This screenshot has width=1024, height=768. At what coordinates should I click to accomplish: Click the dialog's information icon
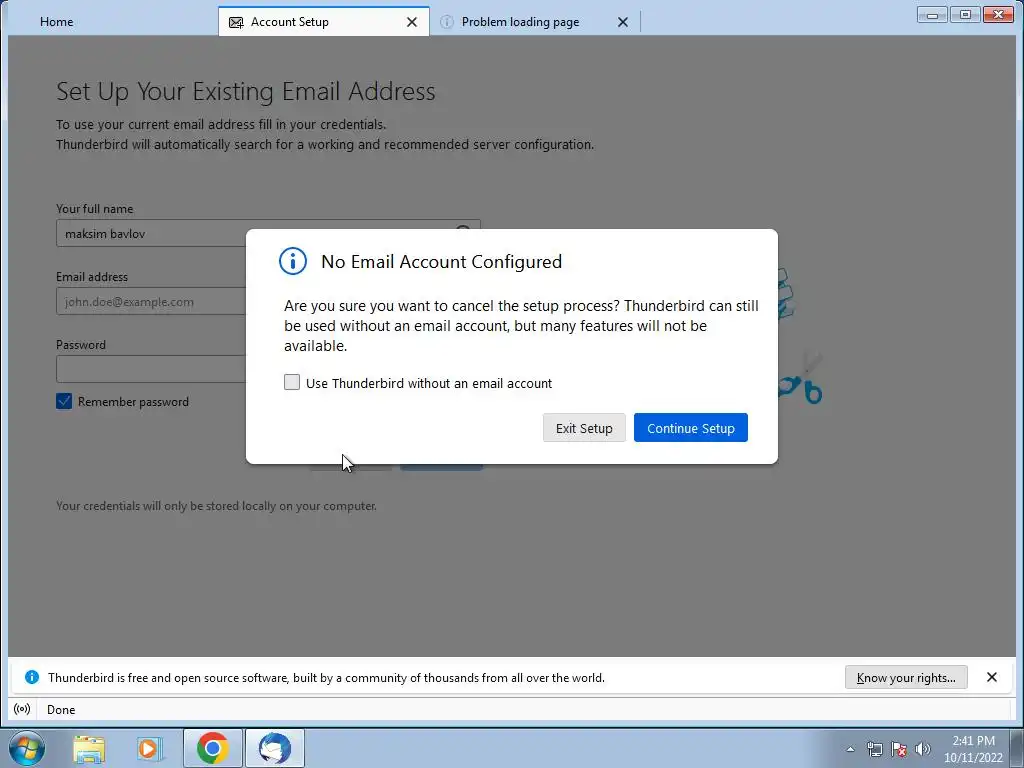point(293,261)
